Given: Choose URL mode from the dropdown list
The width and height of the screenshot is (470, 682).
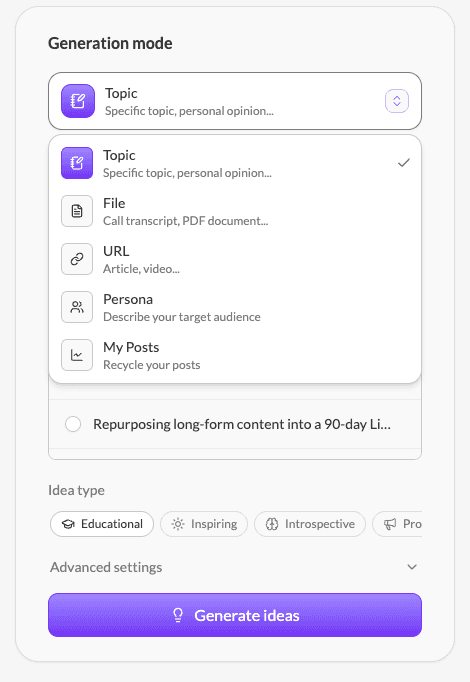Looking at the screenshot, I should tap(235, 259).
